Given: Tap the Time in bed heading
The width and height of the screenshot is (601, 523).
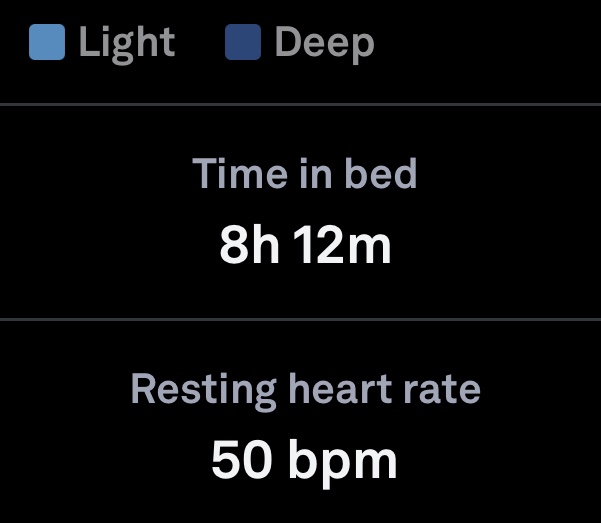Looking at the screenshot, I should click(x=304, y=174).
